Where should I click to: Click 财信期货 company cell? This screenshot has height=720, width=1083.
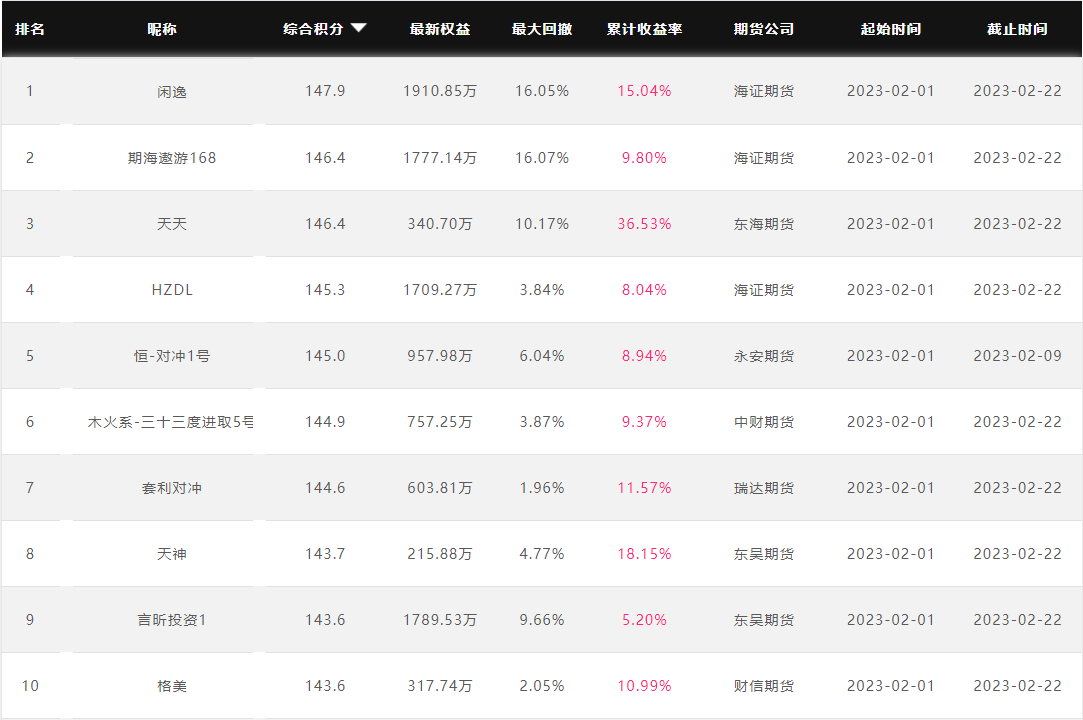[x=764, y=686]
